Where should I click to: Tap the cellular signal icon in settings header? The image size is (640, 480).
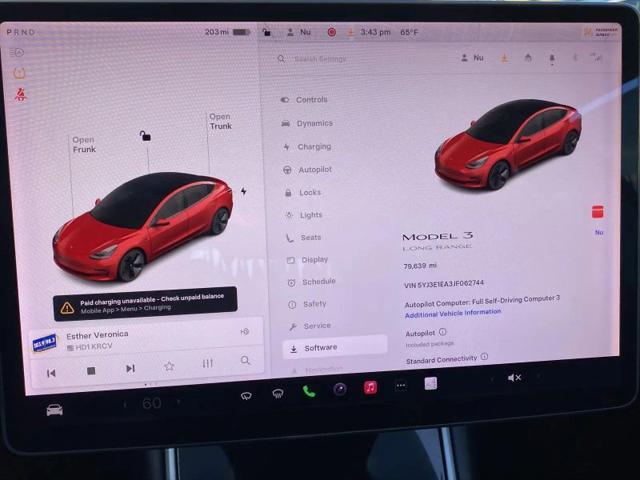(597, 58)
